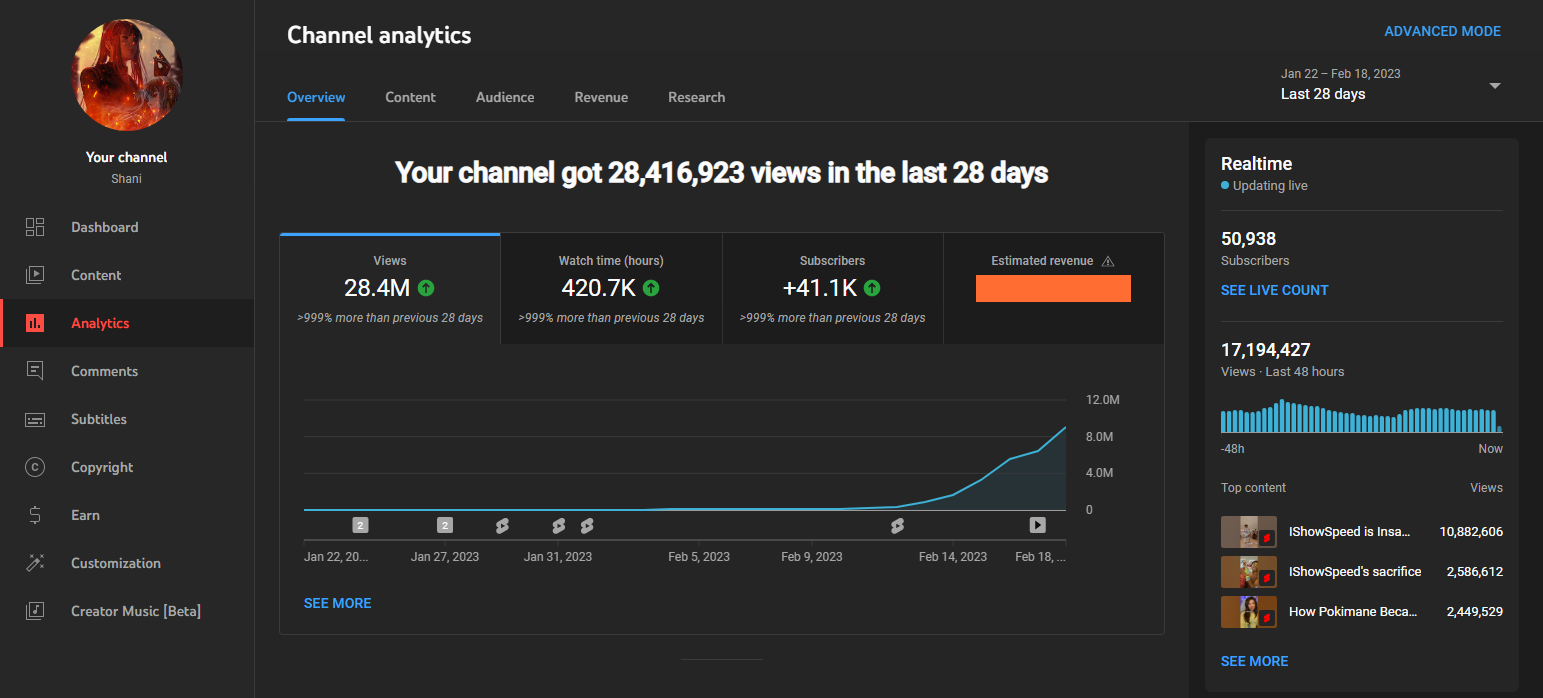This screenshot has width=1543, height=698.
Task: Select the Watch time hours metric card
Action: 610,288
